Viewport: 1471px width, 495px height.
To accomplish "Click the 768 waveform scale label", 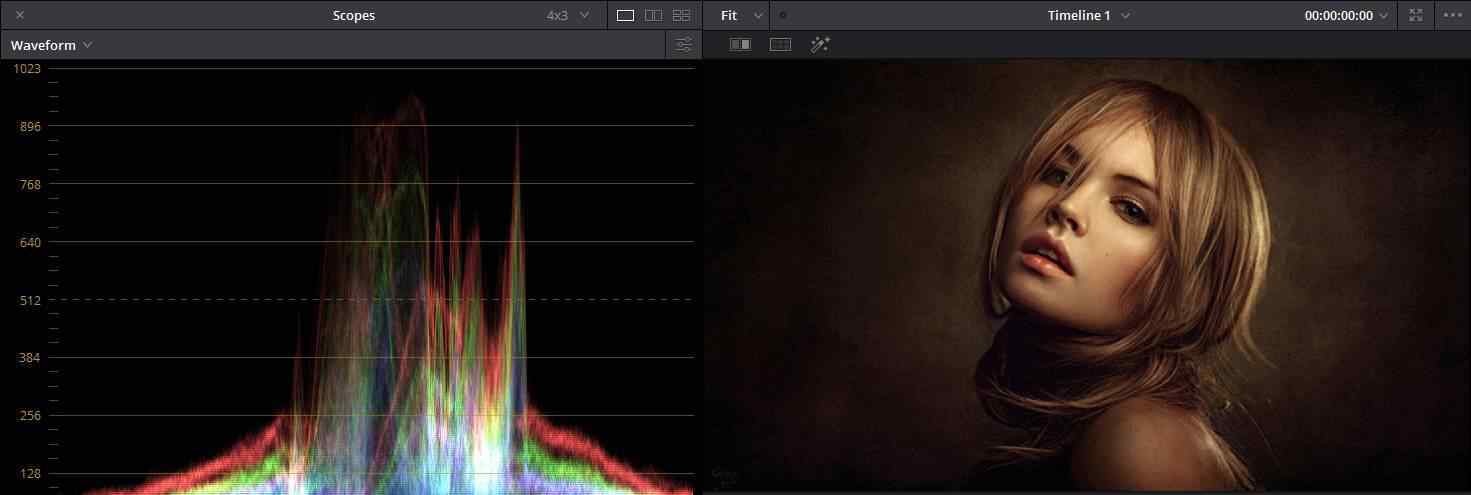I will click(30, 184).
